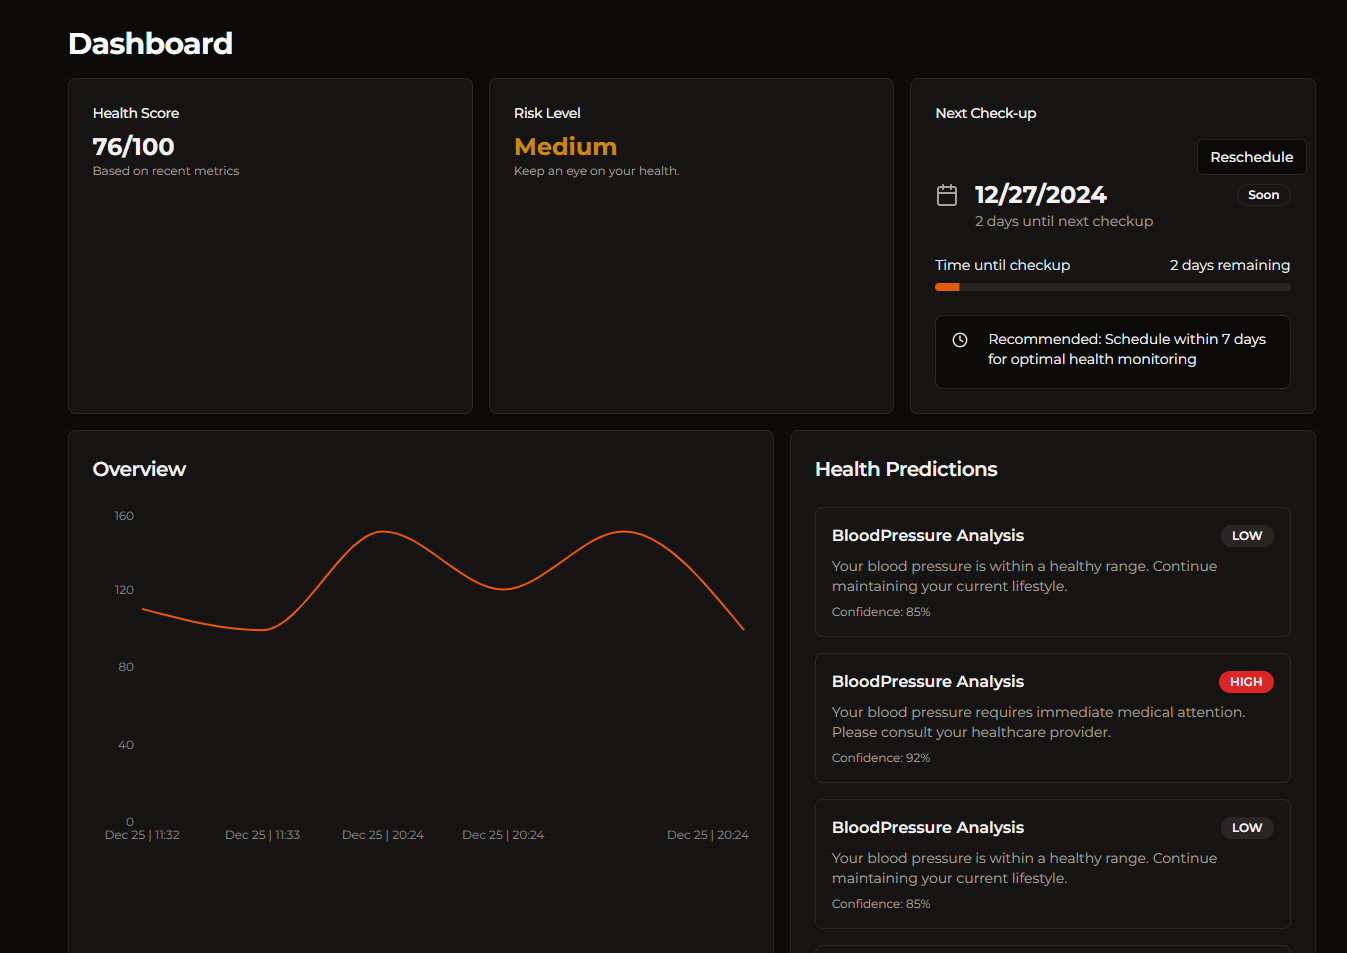Click the 160 label on the chart's vertical axis
Viewport: 1347px width, 953px height.
[124, 516]
